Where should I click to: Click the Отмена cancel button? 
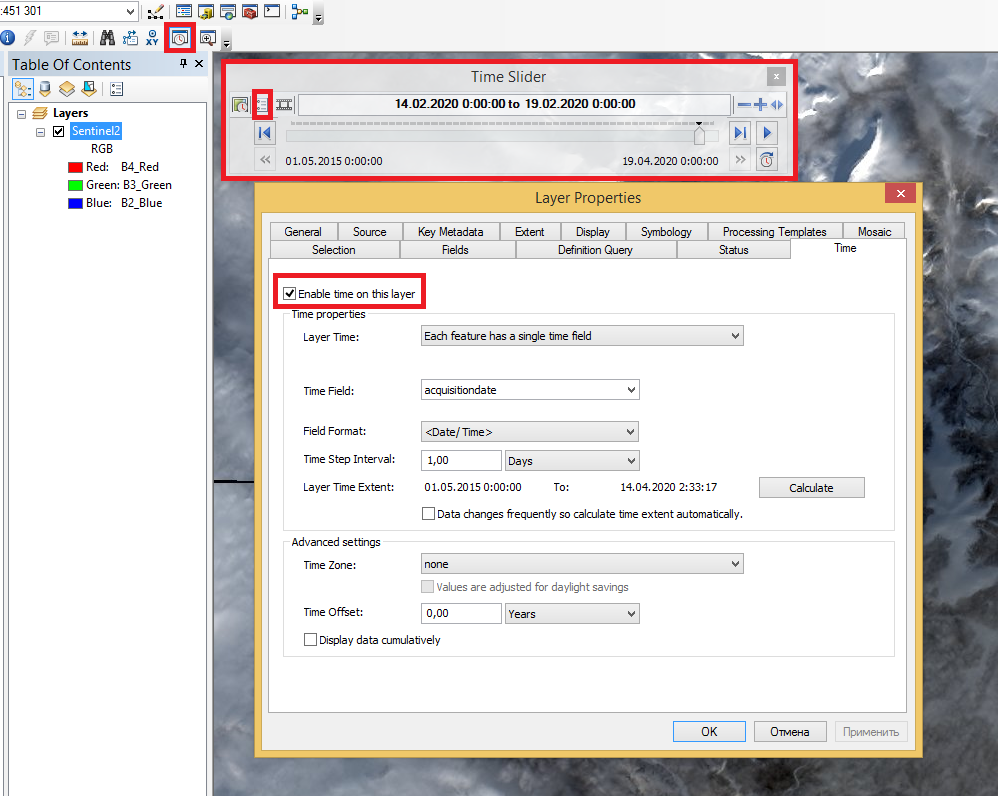(790, 732)
